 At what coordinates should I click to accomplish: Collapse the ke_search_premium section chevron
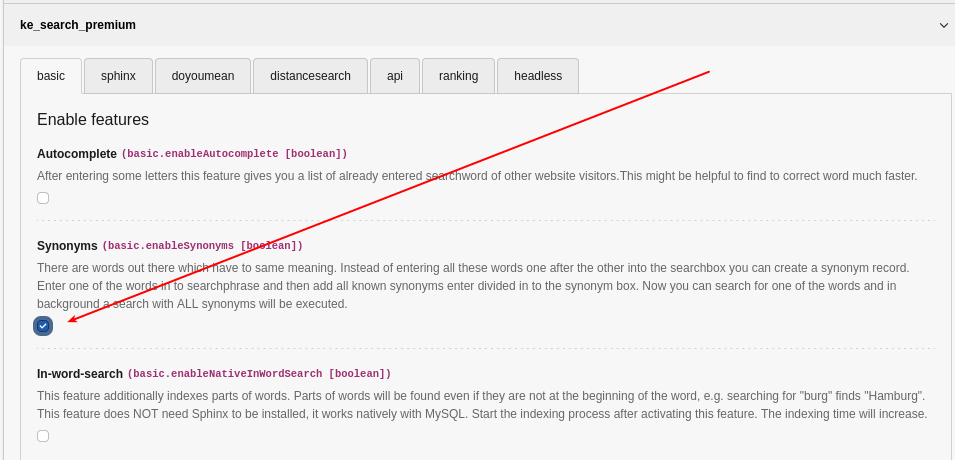(943, 25)
